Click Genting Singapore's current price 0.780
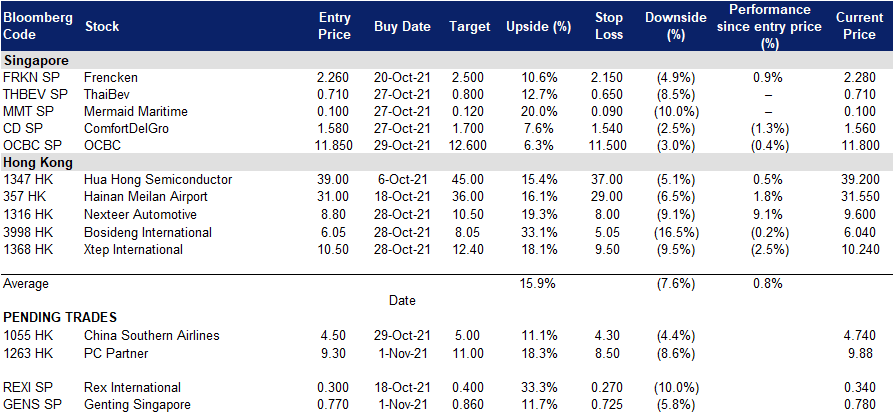893x413 pixels. [x=859, y=405]
